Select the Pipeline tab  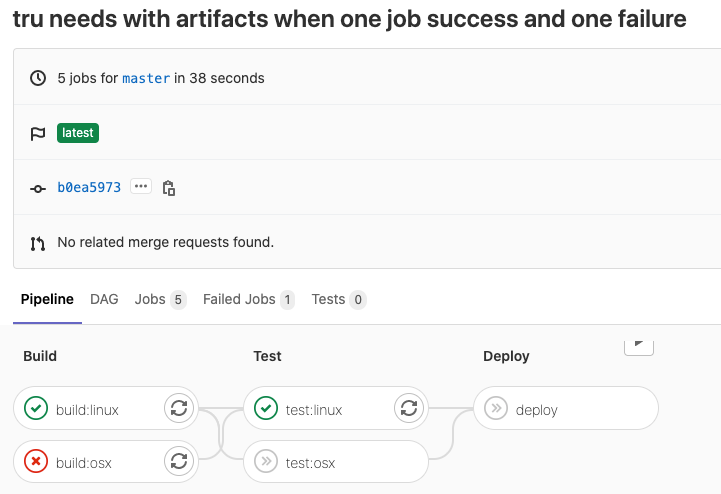[x=47, y=299]
